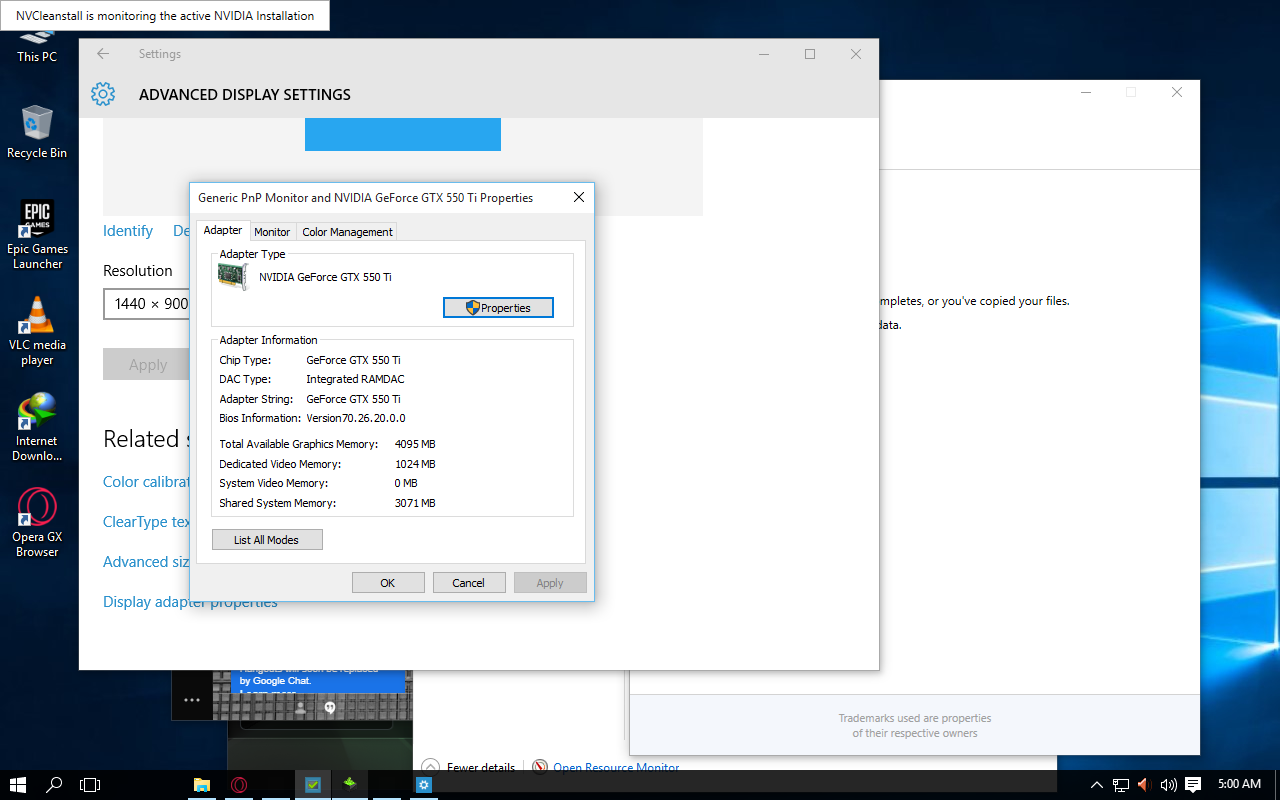This screenshot has width=1280, height=800.
Task: Click the blue monitor preview rectangle
Action: [x=403, y=135]
